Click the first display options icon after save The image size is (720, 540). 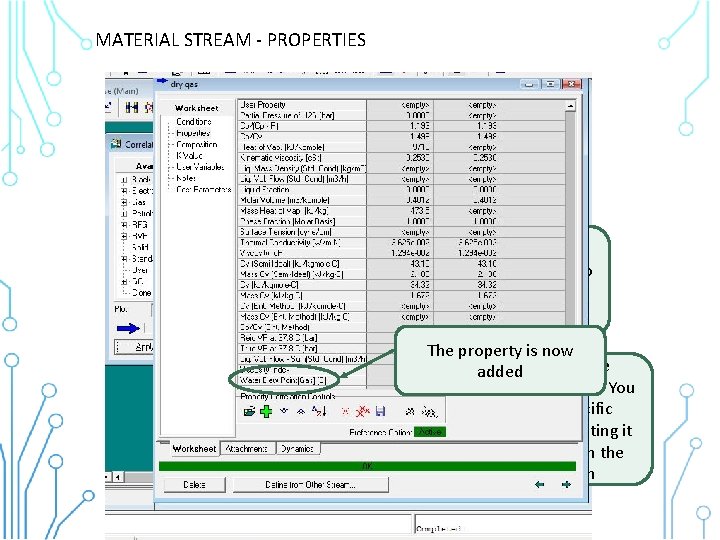coord(410,411)
